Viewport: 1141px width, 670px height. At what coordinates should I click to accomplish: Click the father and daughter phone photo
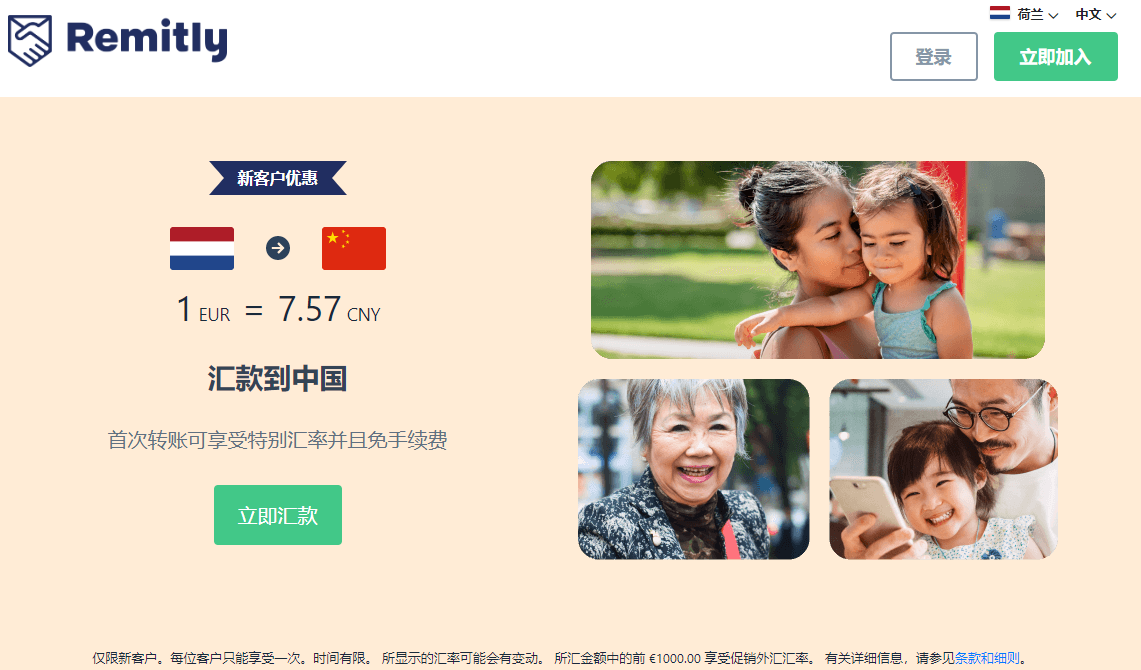(x=943, y=469)
